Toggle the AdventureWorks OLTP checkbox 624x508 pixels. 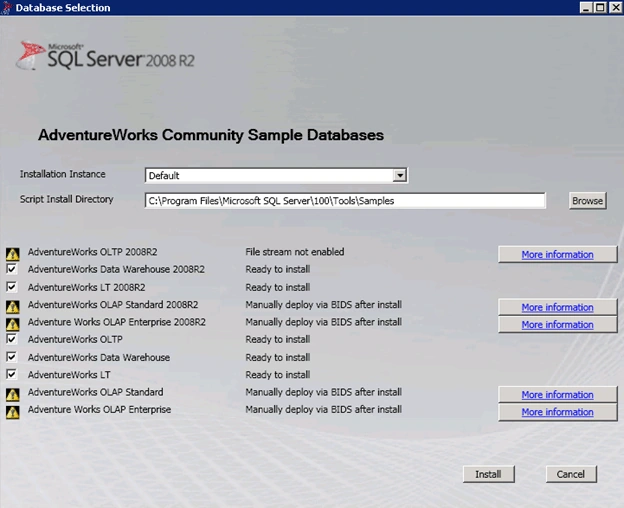coord(12,339)
